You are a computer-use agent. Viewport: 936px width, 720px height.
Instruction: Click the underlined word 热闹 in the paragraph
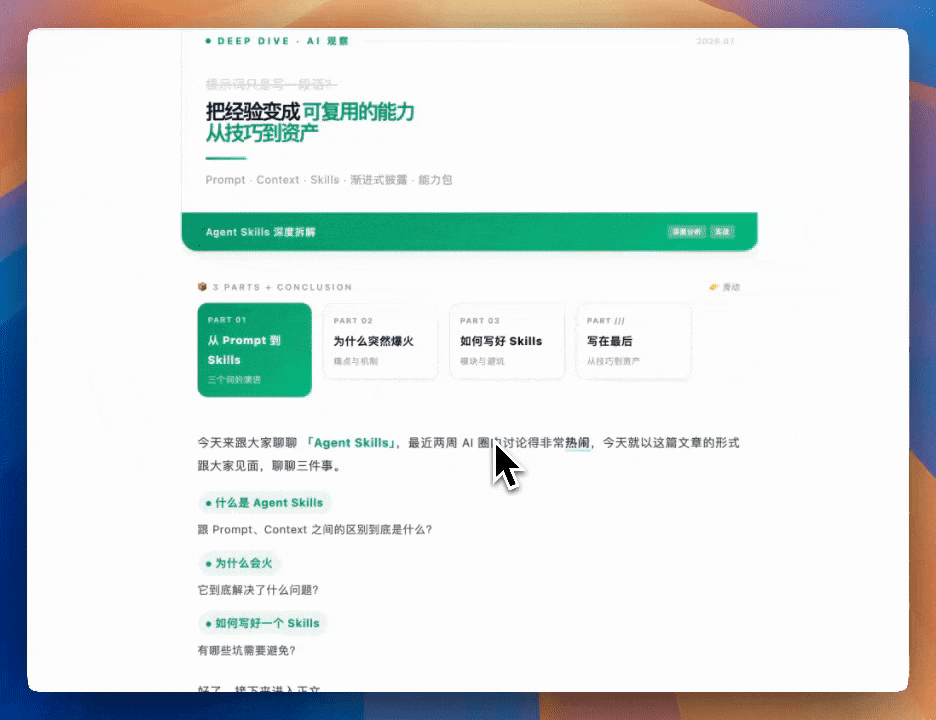(578, 443)
